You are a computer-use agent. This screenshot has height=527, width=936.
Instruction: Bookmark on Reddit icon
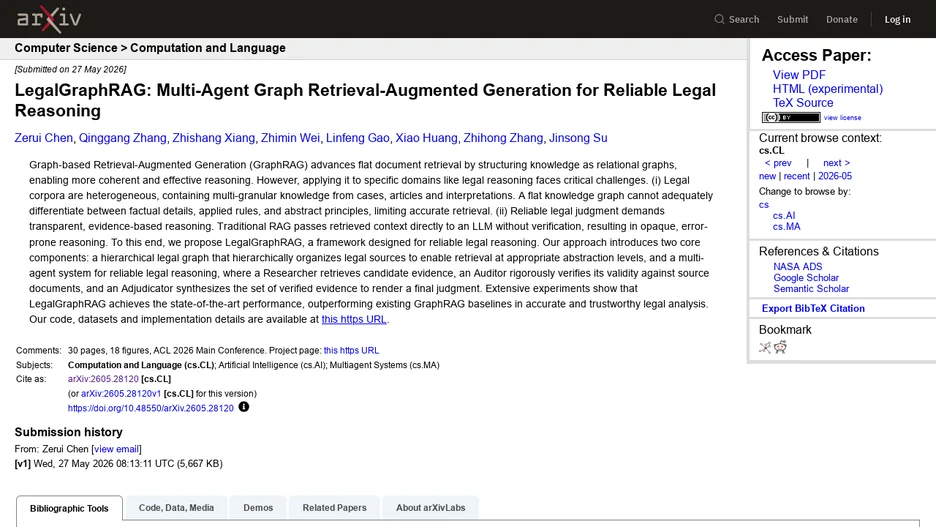pos(780,347)
